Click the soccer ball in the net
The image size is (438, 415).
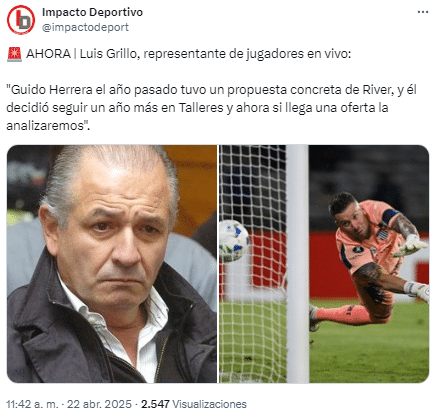coord(234,241)
